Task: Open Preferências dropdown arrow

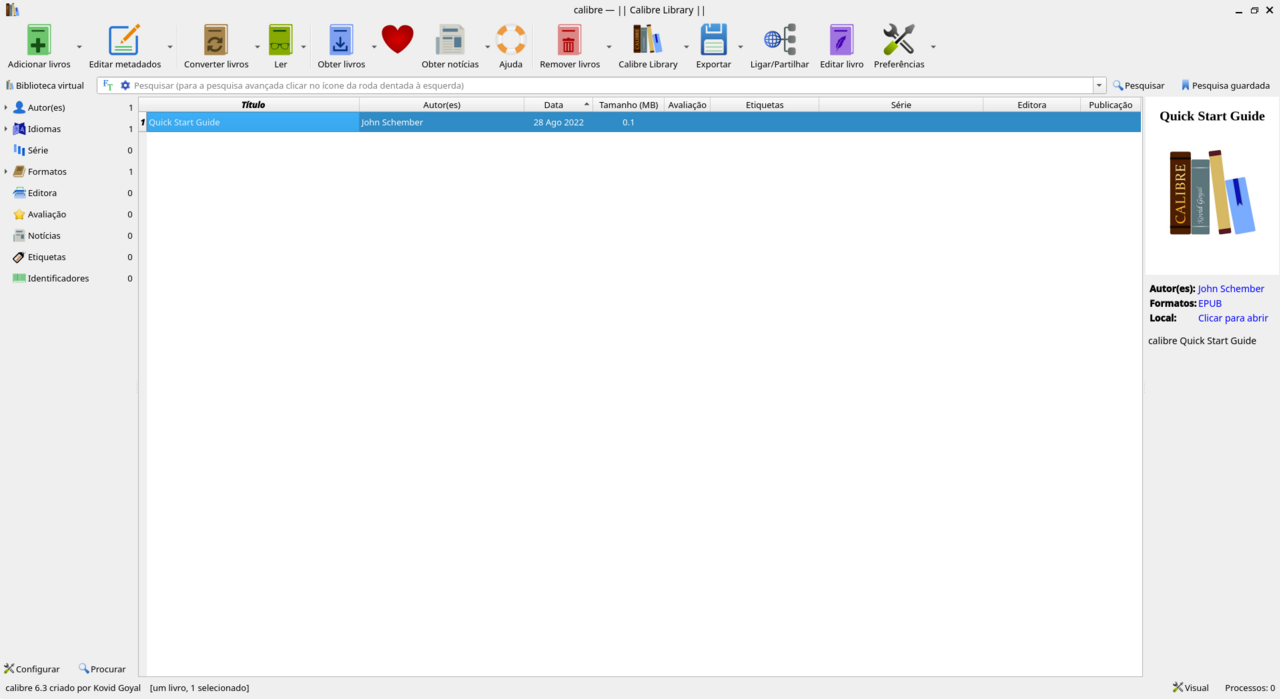Action: pos(933,47)
